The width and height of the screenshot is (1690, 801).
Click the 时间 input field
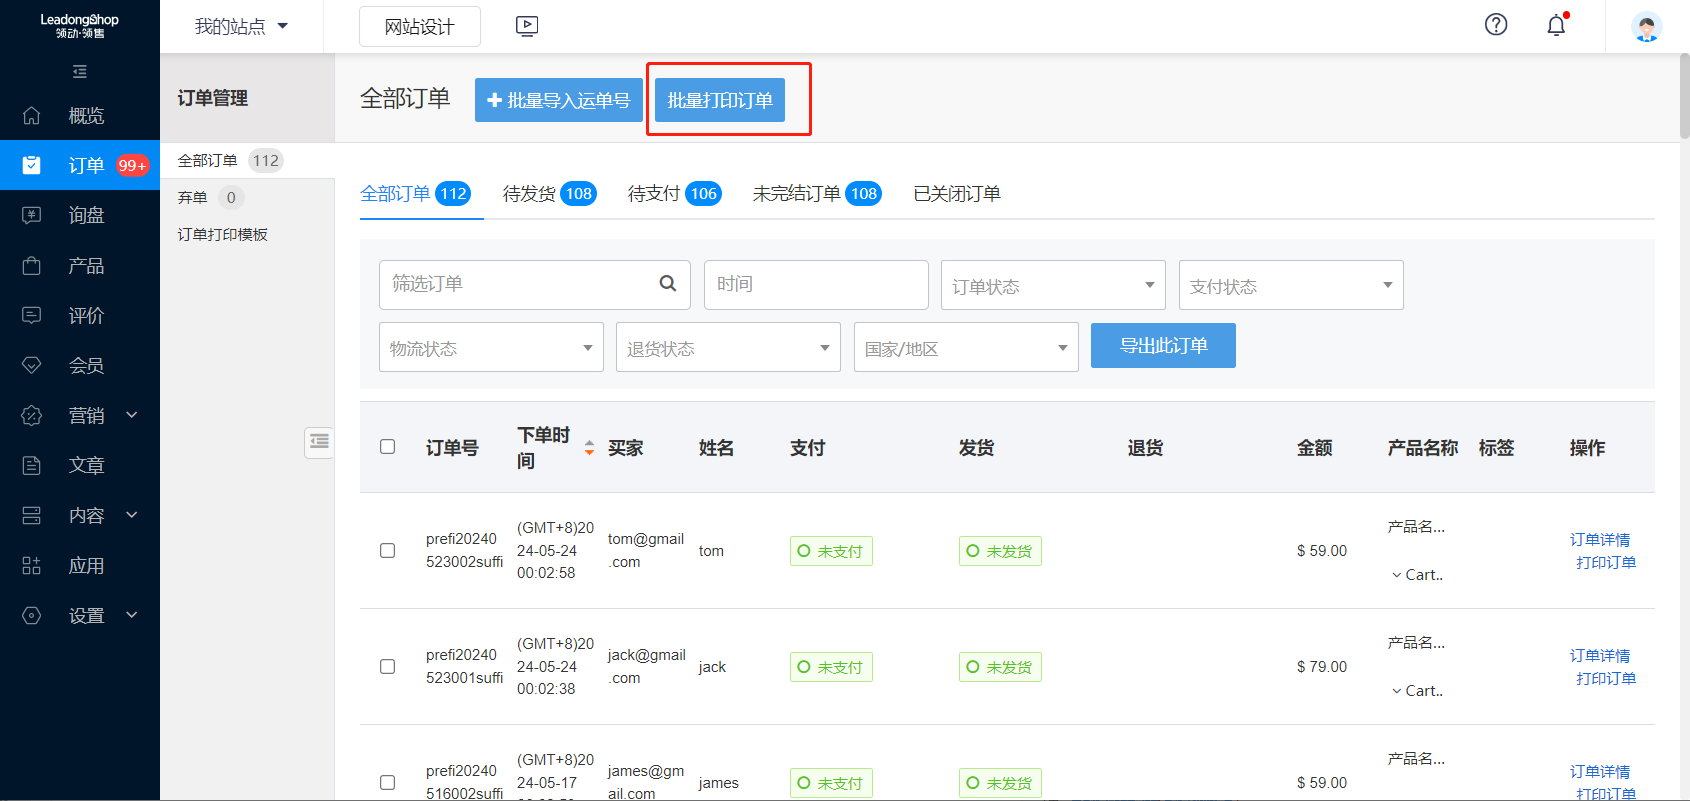click(x=815, y=285)
